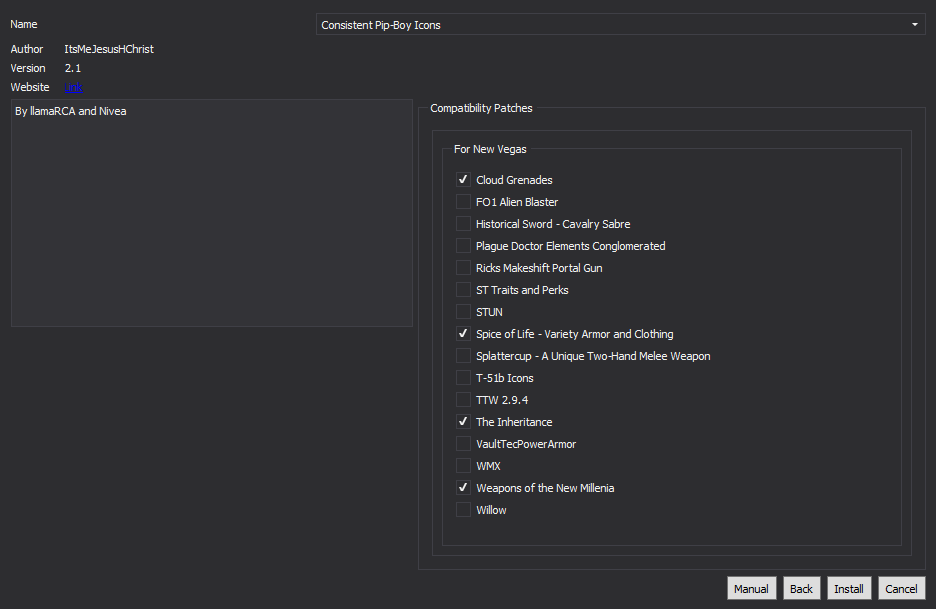936x609 pixels.
Task: Click the Compatibility Patches group title
Action: tap(481, 108)
